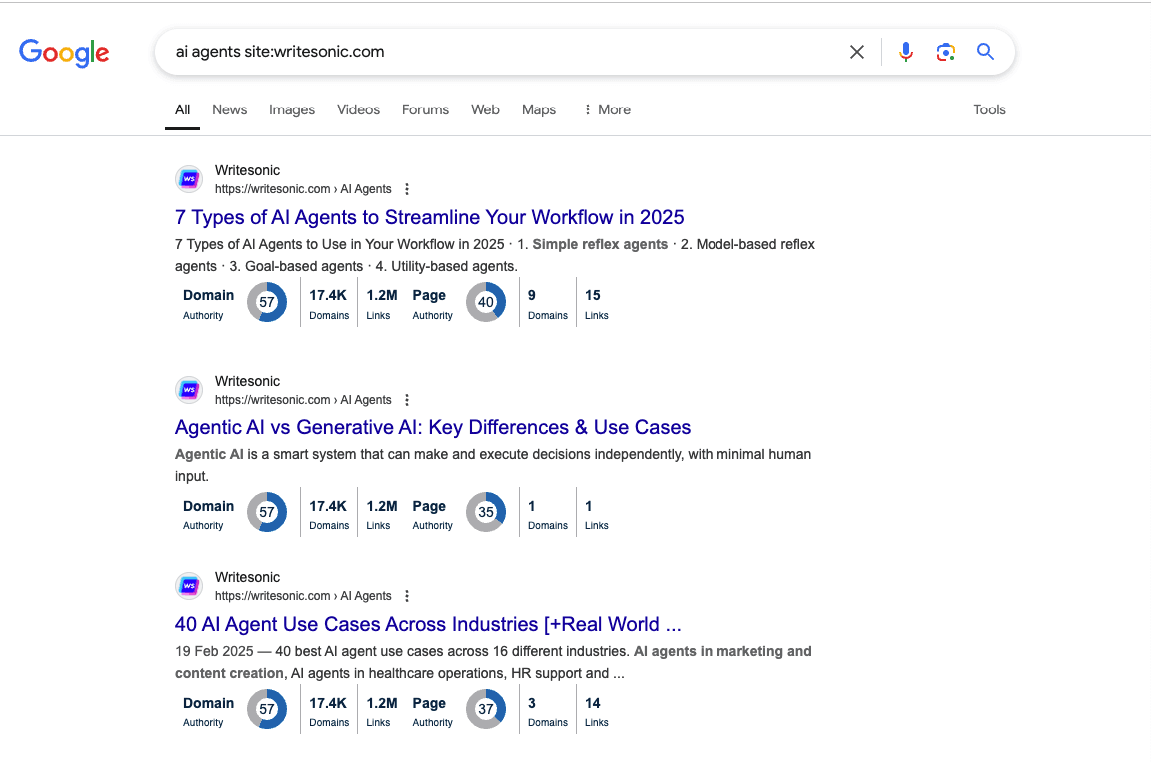Expand the More search filters menu
This screenshot has width=1151, height=763.
coord(607,110)
